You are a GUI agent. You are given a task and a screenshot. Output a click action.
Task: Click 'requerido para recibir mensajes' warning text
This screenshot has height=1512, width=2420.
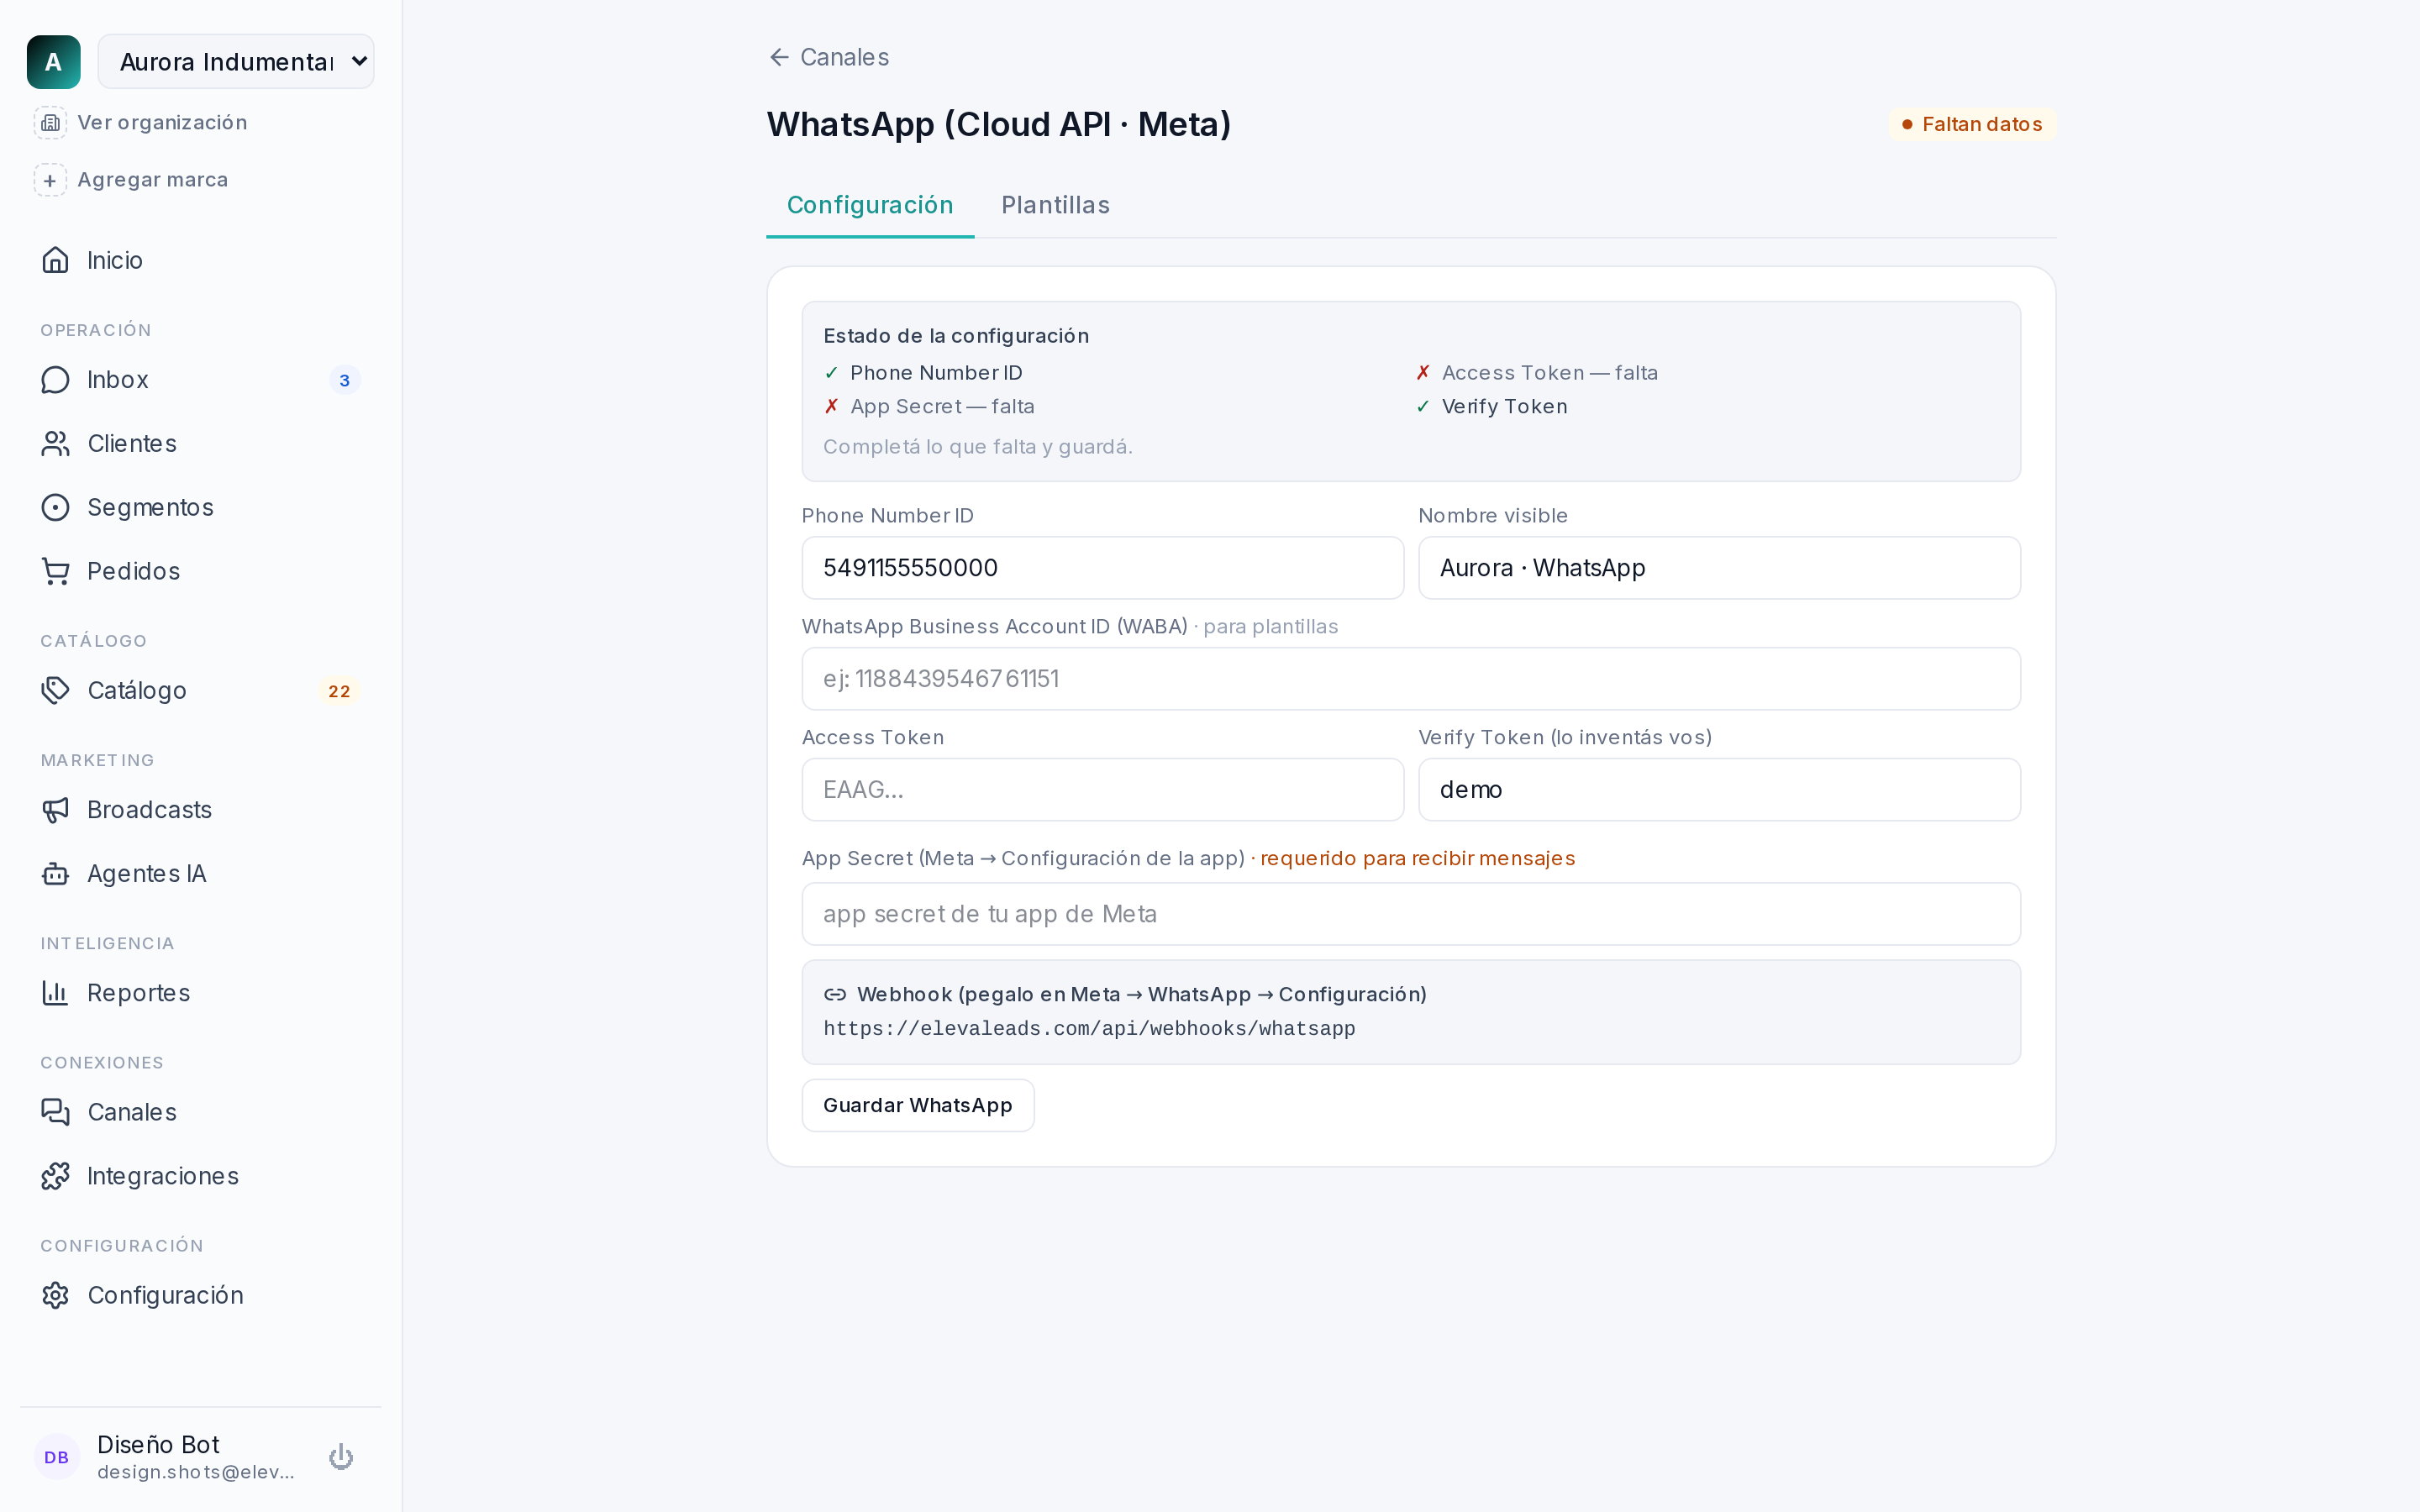click(1417, 859)
